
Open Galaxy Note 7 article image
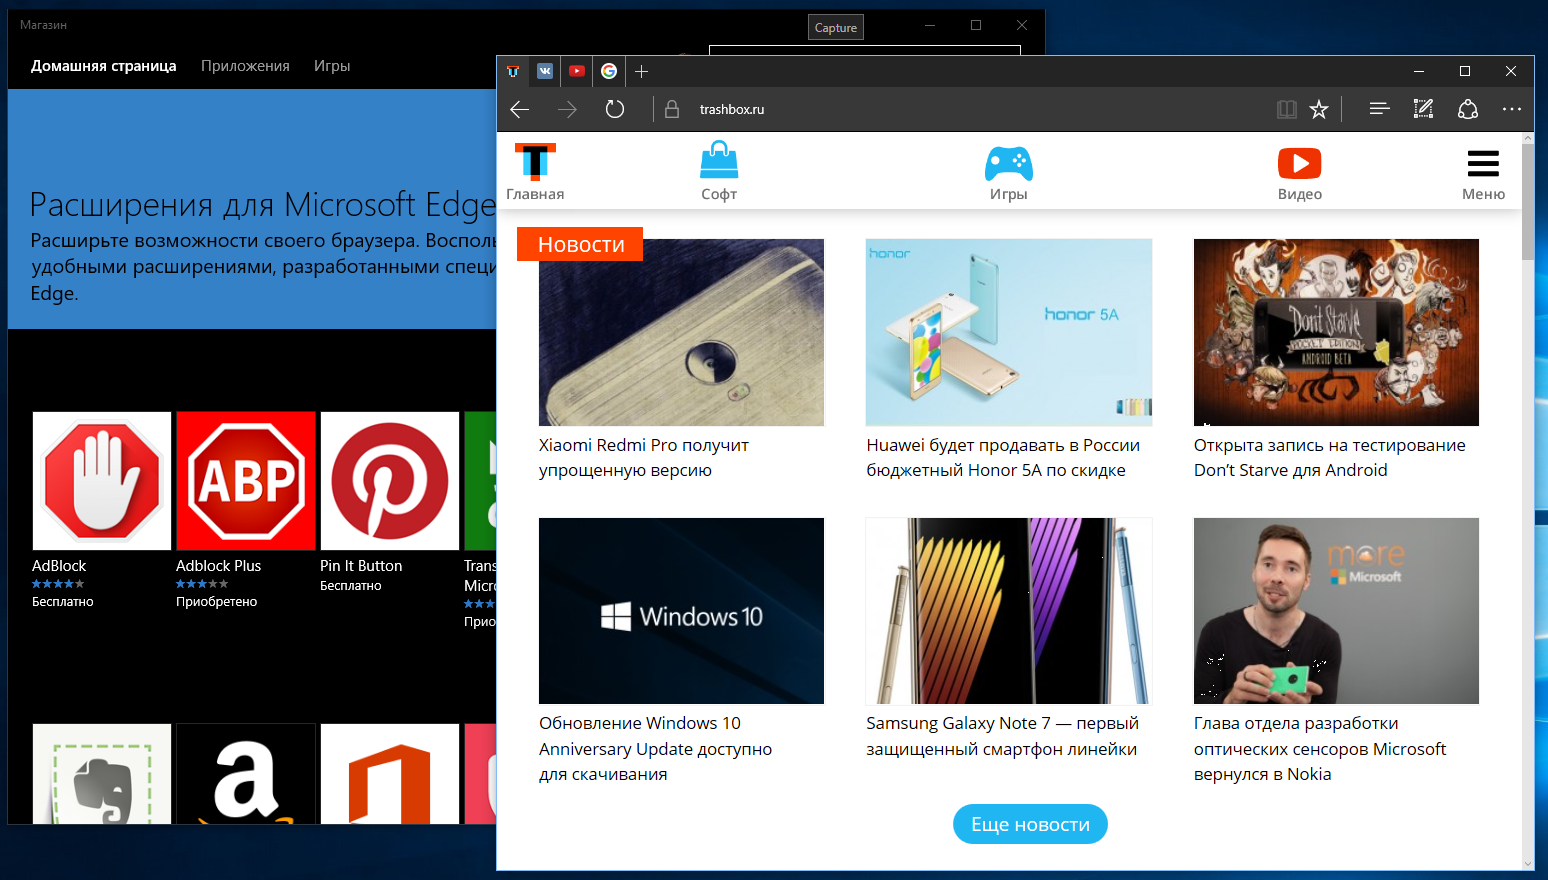1009,611
